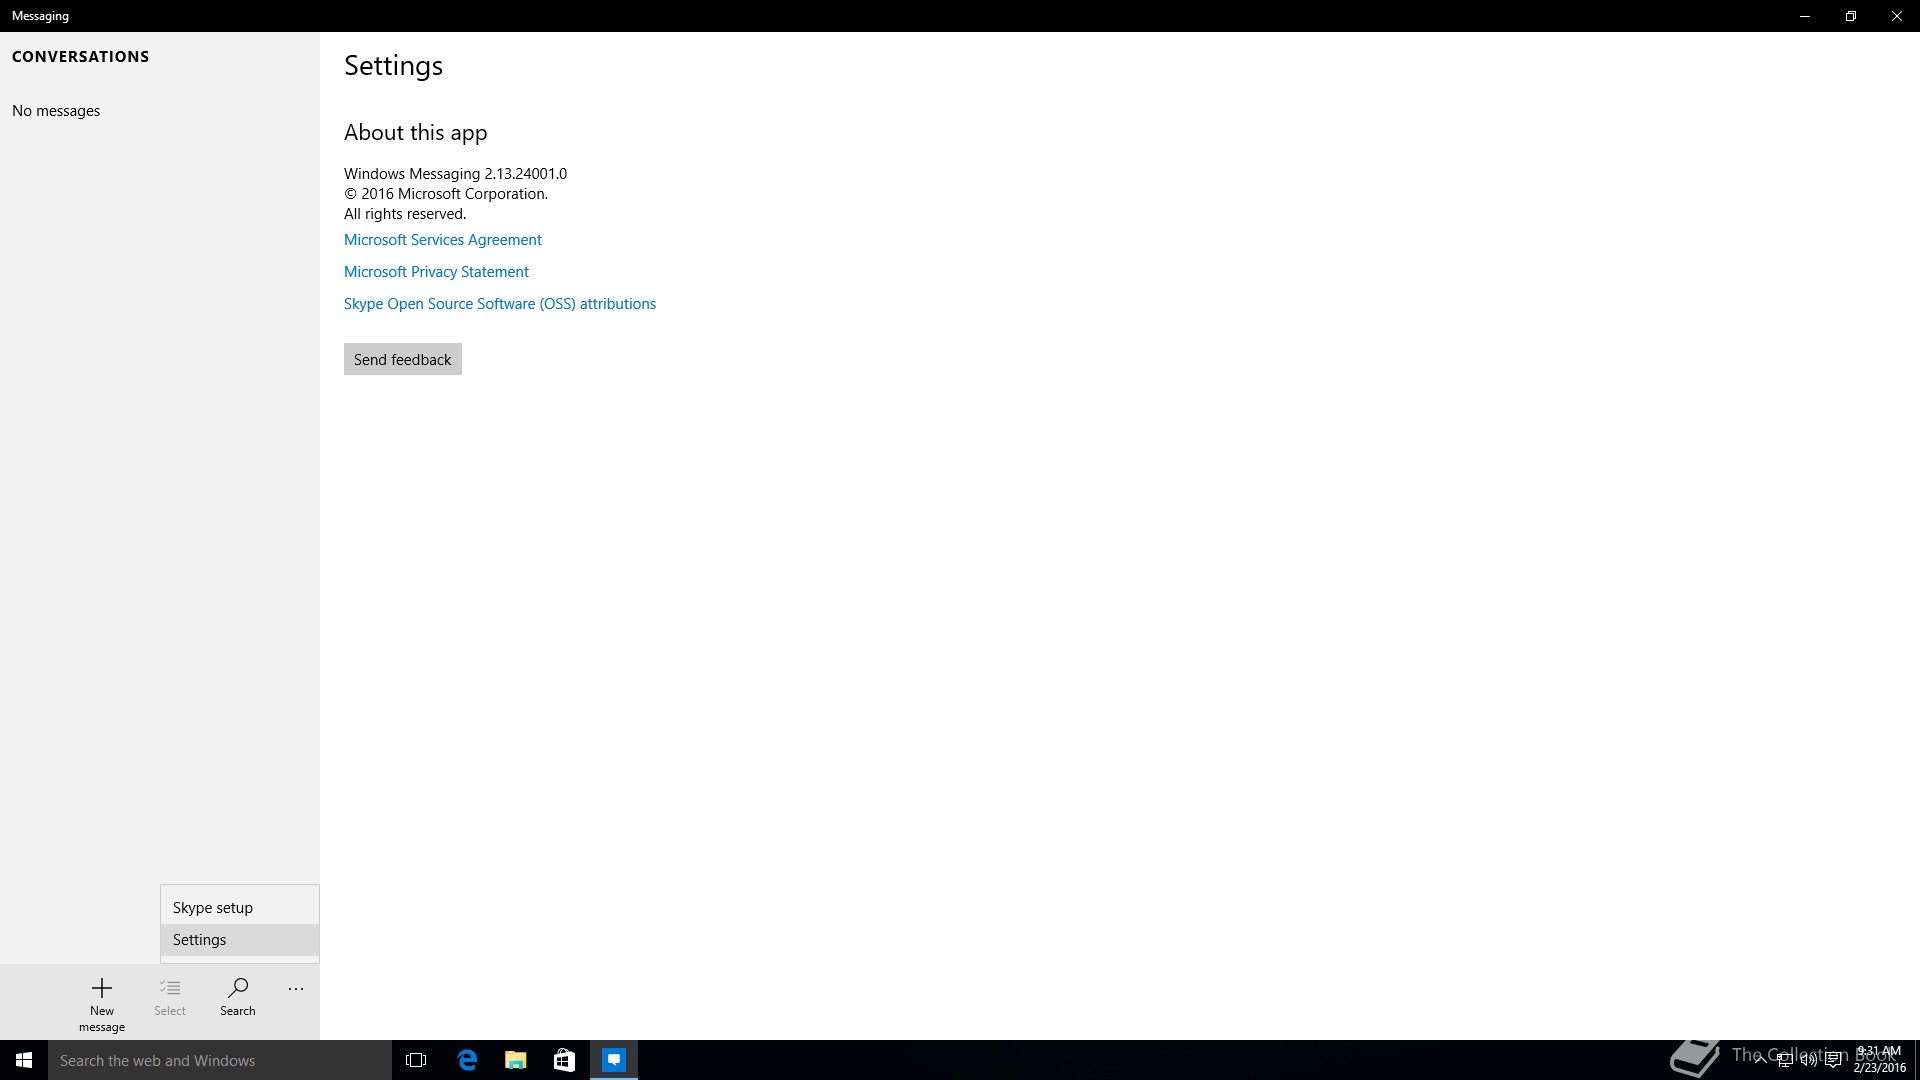The width and height of the screenshot is (1920, 1080).
Task: Start a New message
Action: [x=102, y=1003]
